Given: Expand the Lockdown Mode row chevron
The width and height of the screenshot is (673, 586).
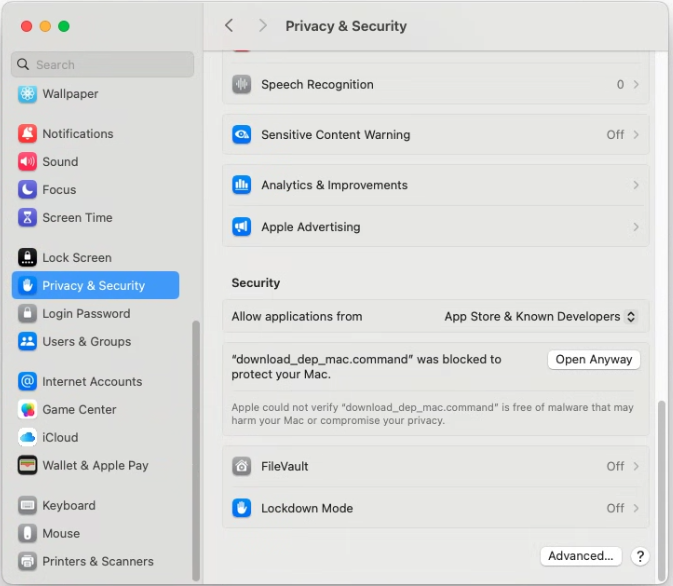Looking at the screenshot, I should [x=636, y=508].
